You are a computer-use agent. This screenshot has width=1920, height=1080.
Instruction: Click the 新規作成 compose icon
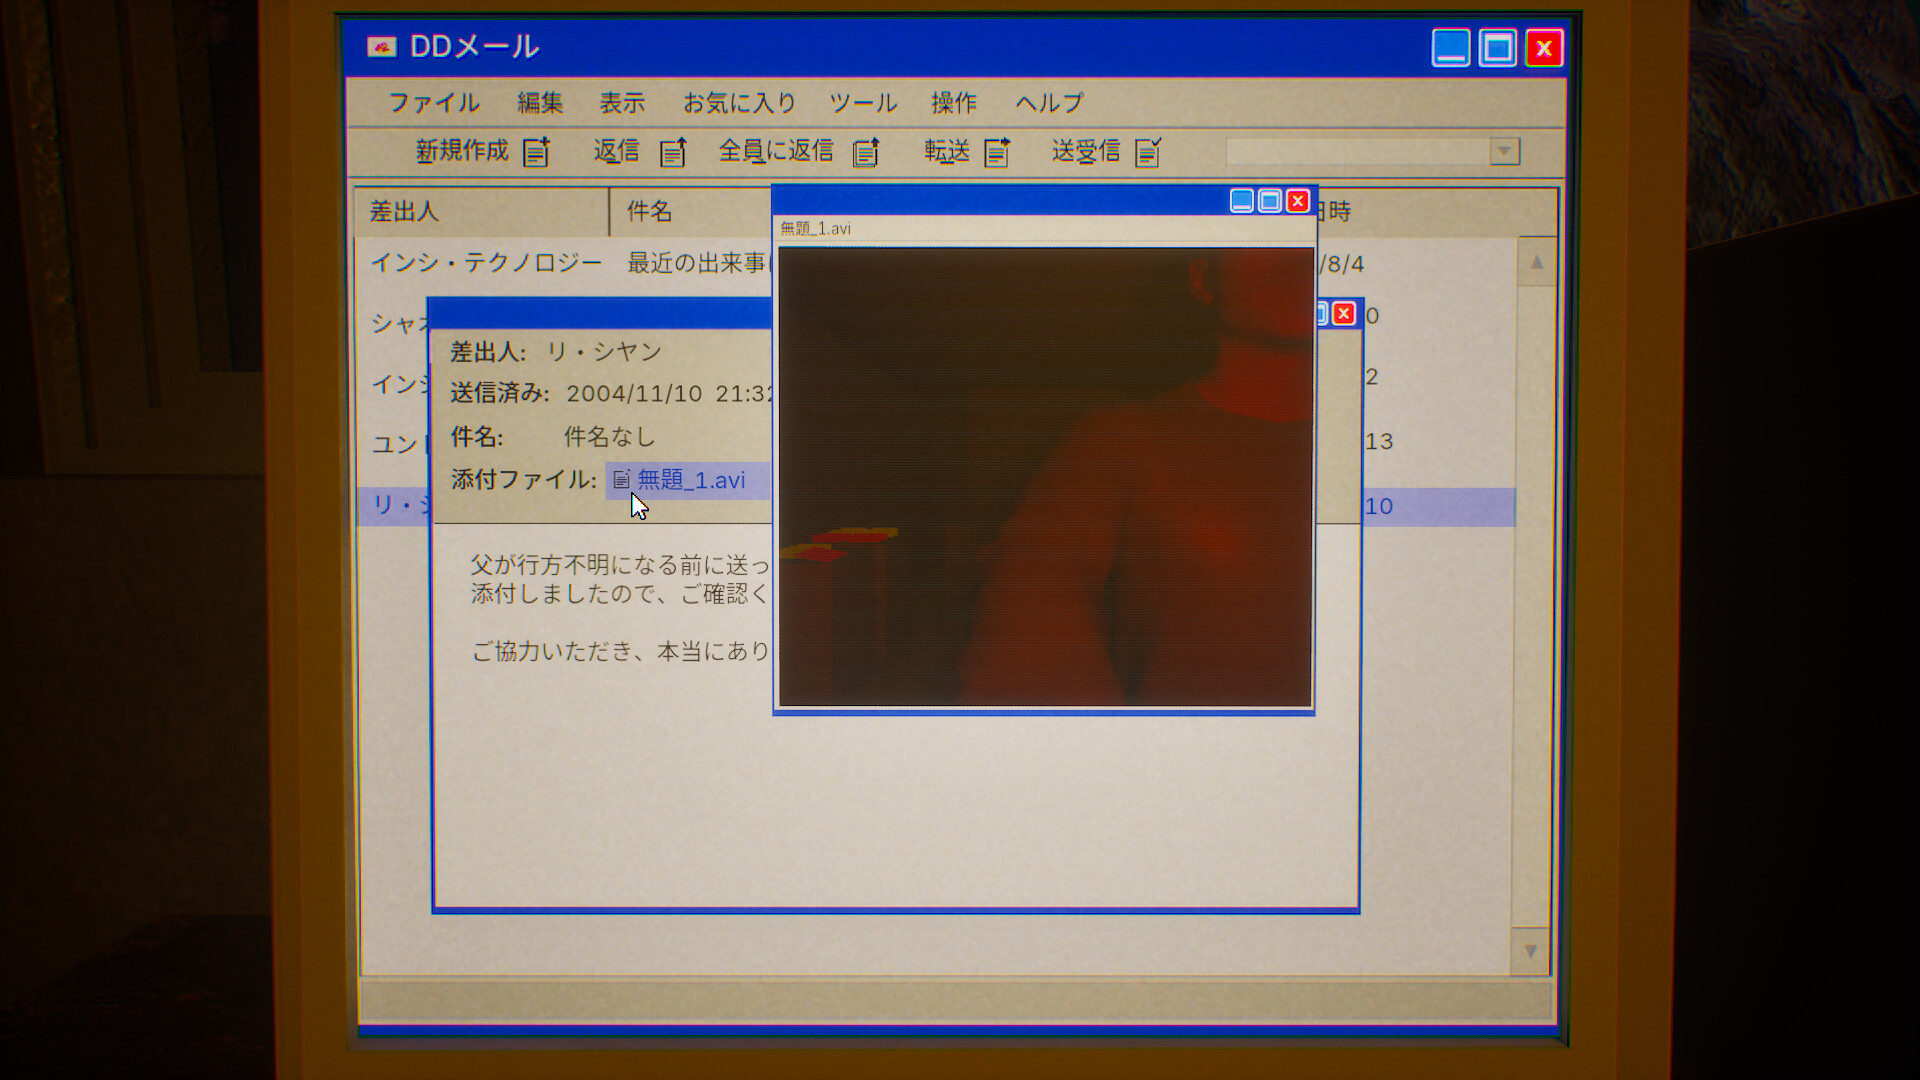(x=537, y=152)
